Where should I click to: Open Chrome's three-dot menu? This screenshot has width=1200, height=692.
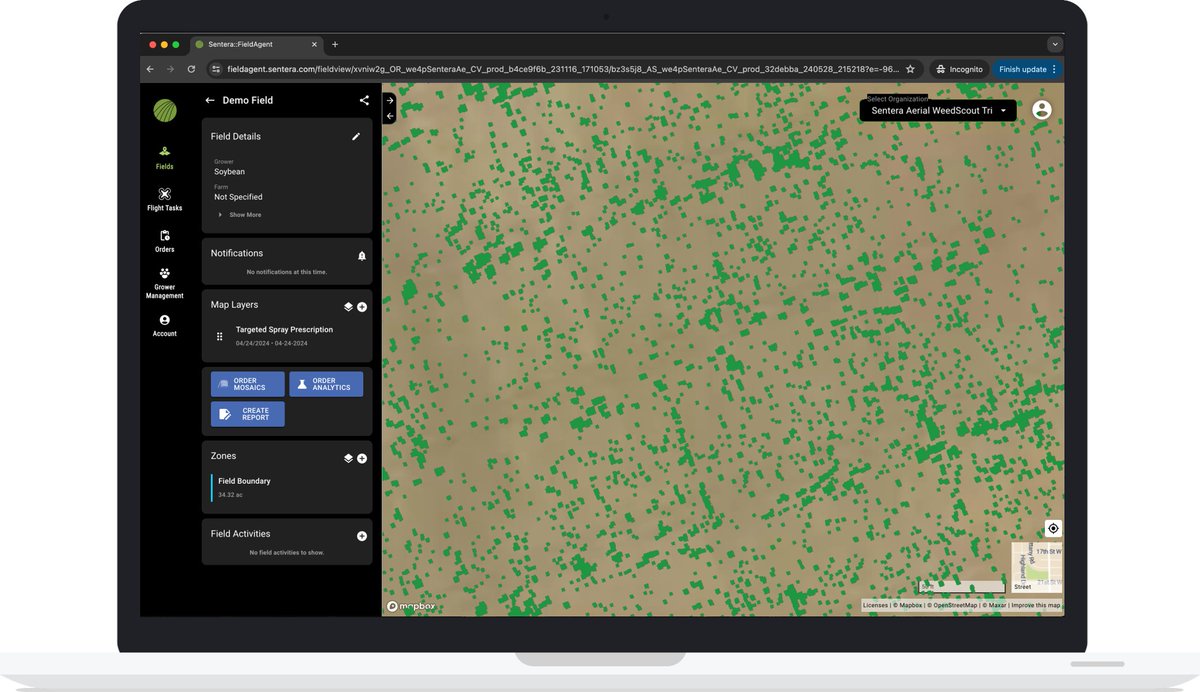pos(1054,69)
